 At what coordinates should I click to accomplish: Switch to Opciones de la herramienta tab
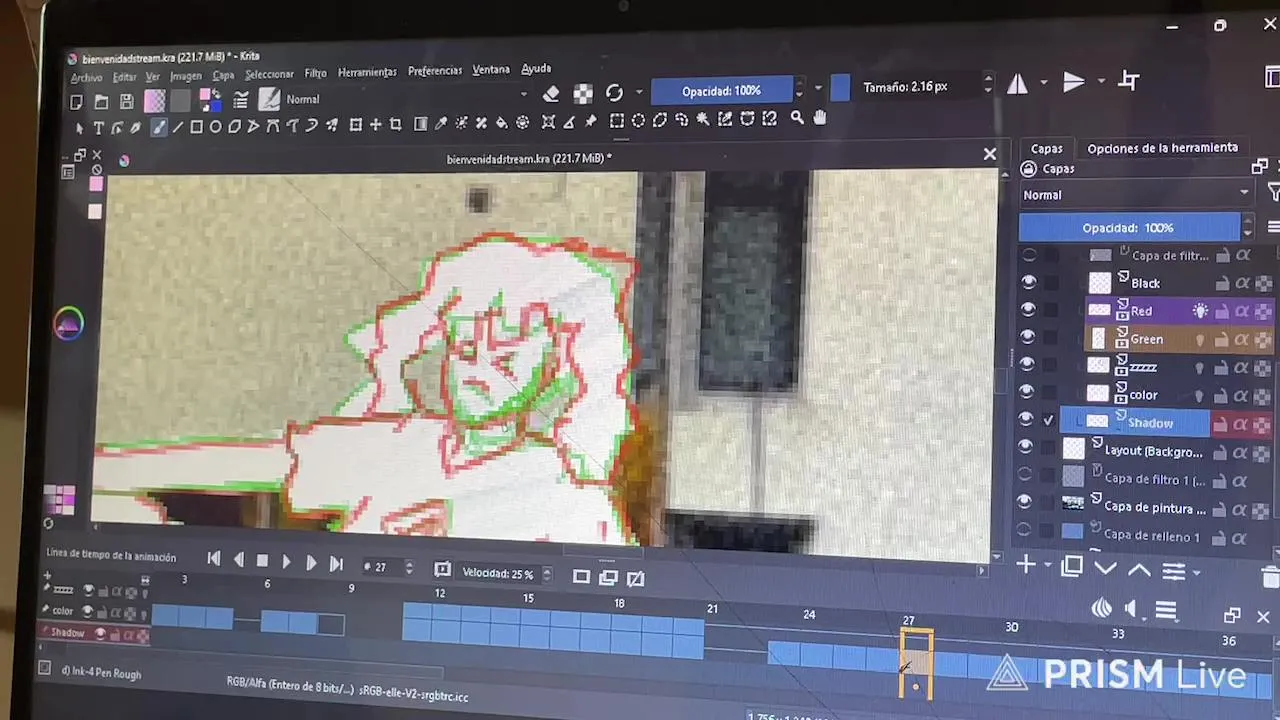coord(1162,148)
